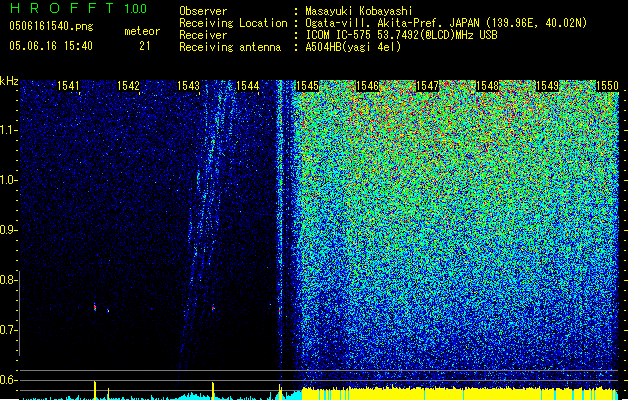Click the 0.7 kHz axis label
The width and height of the screenshot is (629, 400).
(9, 330)
